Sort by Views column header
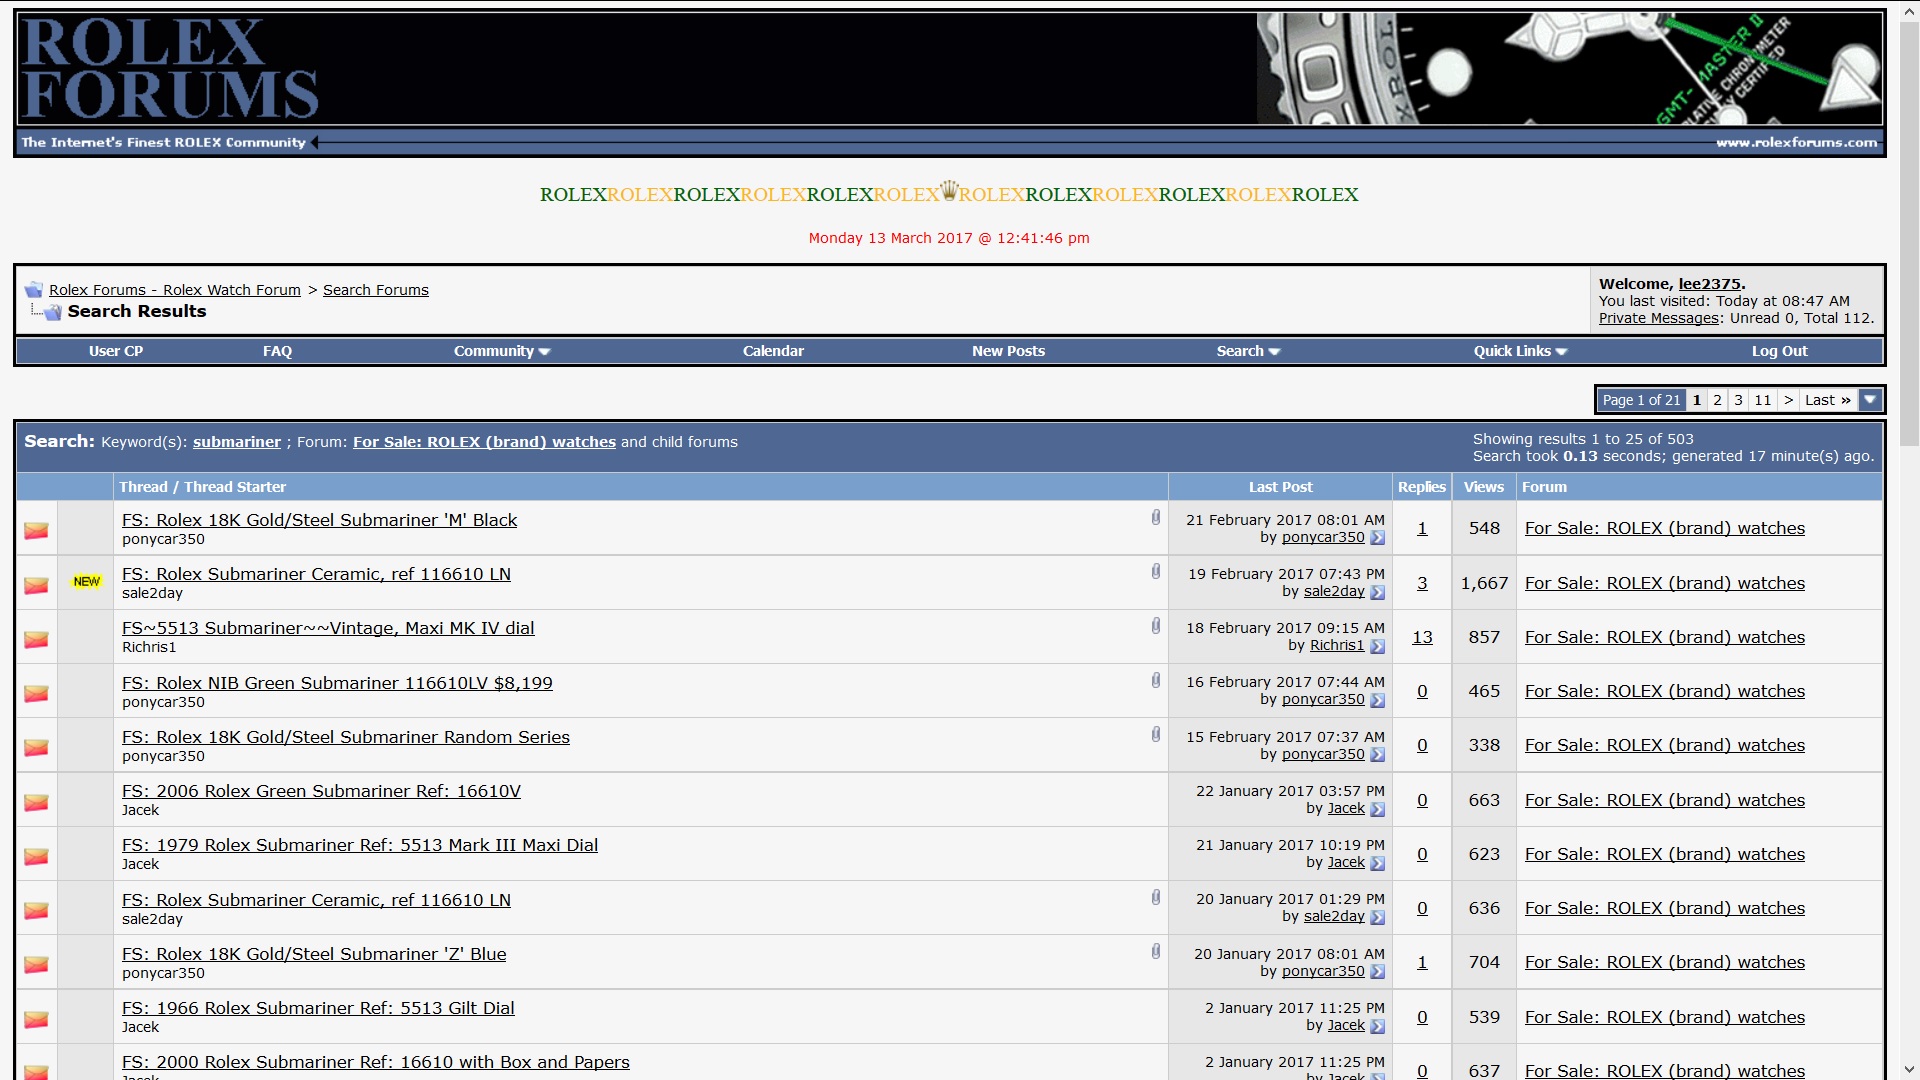The height and width of the screenshot is (1080, 1920). coord(1483,487)
